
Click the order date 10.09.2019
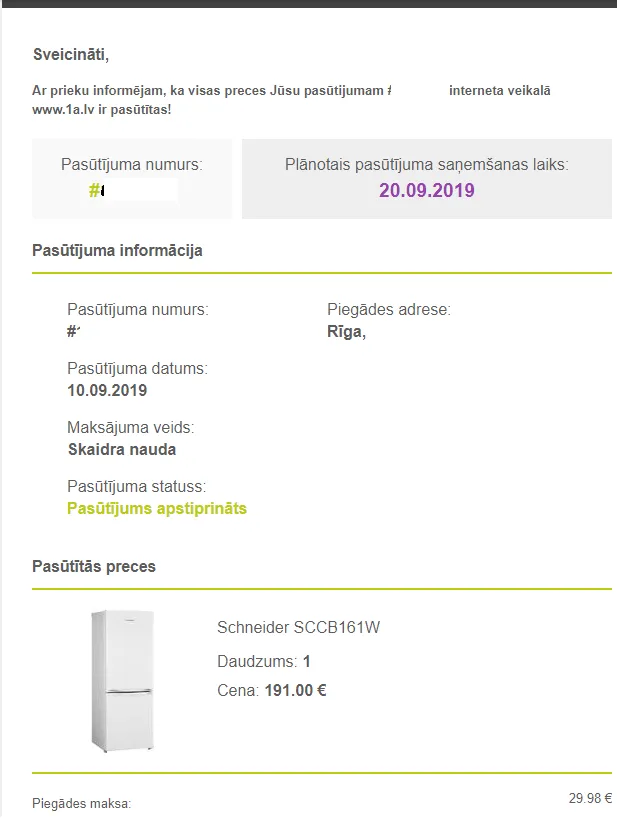(107, 390)
